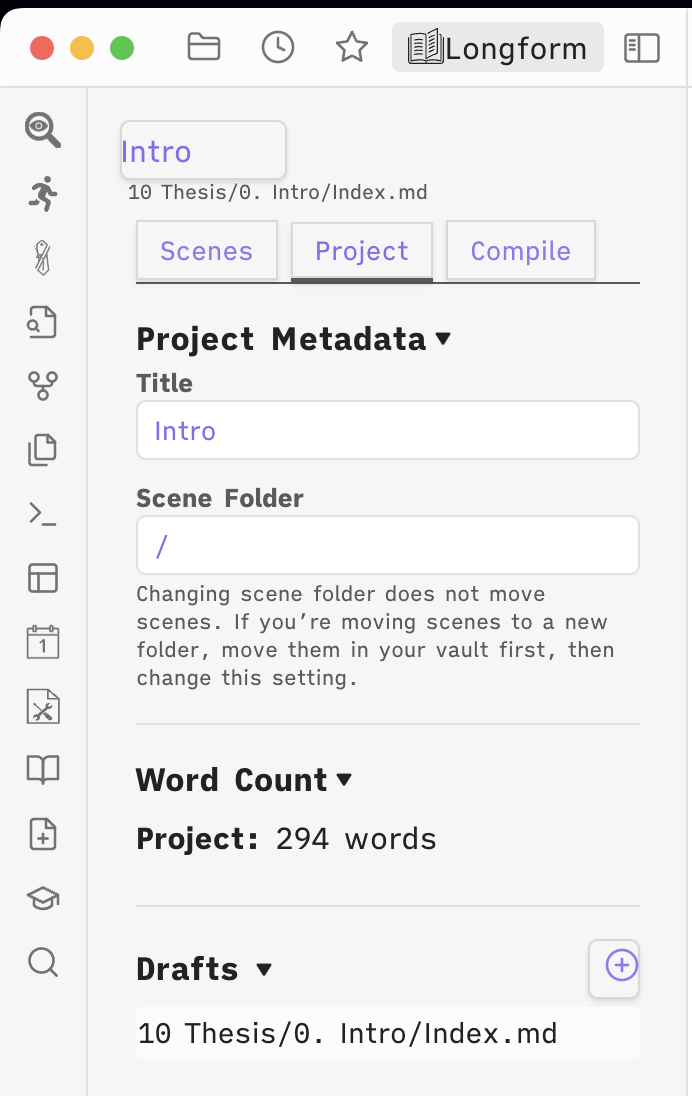Select the Longform running-man ribbon icon
This screenshot has width=692, height=1096.
41,194
